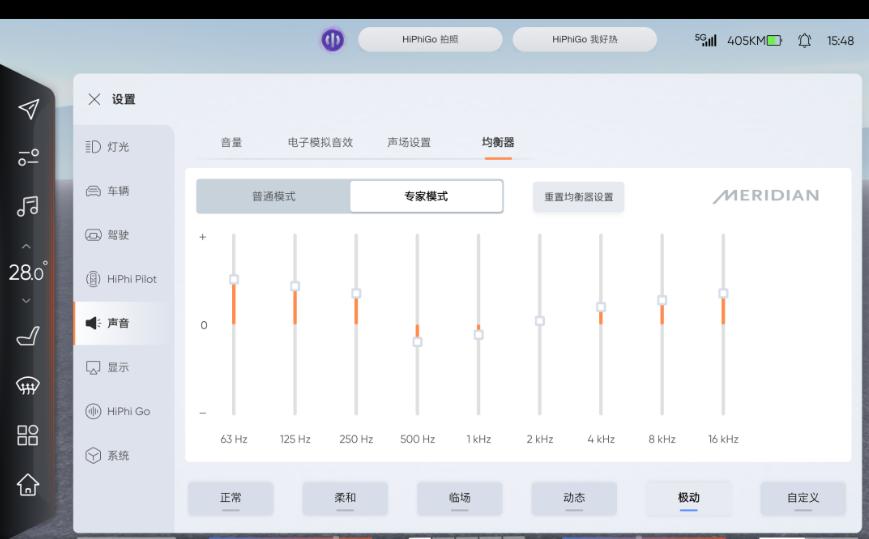Toggle windshield defrost icon in dock
The image size is (869, 539).
click(28, 385)
